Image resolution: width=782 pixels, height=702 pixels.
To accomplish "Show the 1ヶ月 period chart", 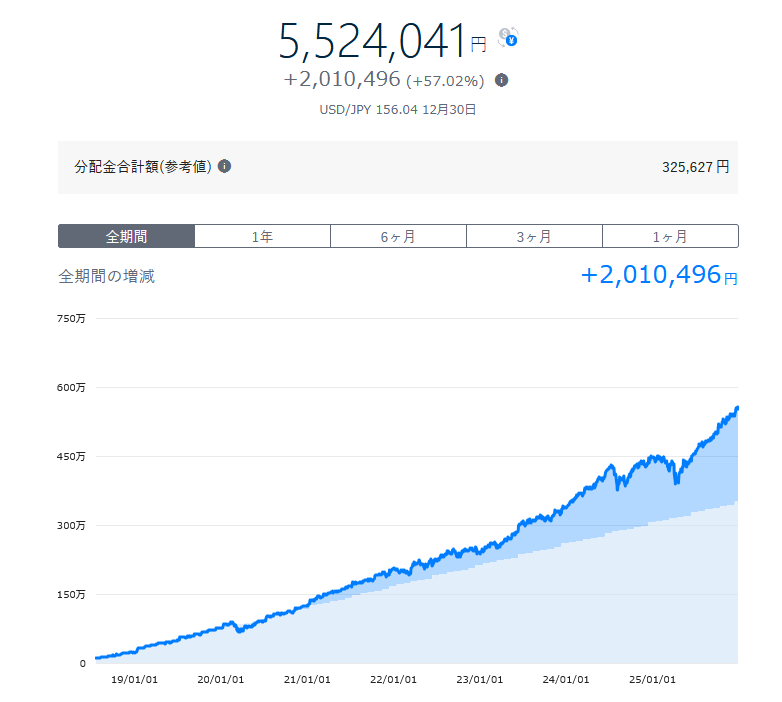I will click(670, 236).
